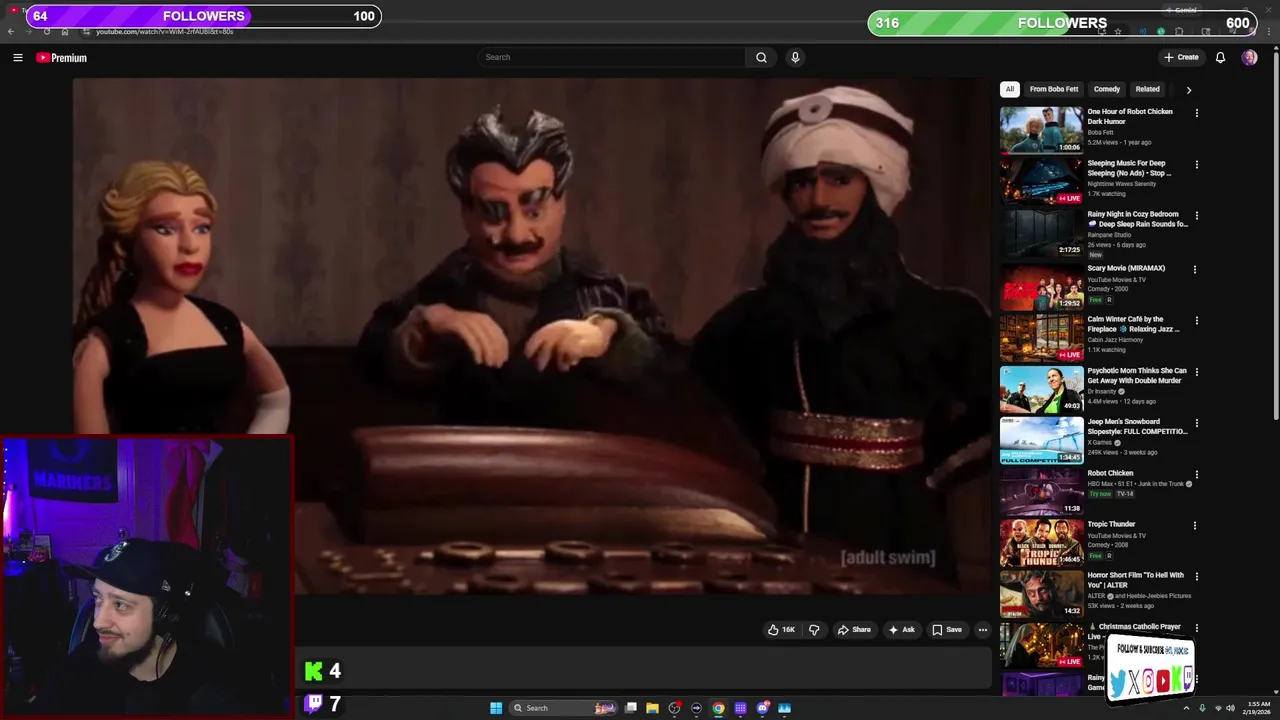Open Jeep Men's Snowboard Slopestyle thumbnail
The height and width of the screenshot is (720, 1280).
pos(1041,440)
